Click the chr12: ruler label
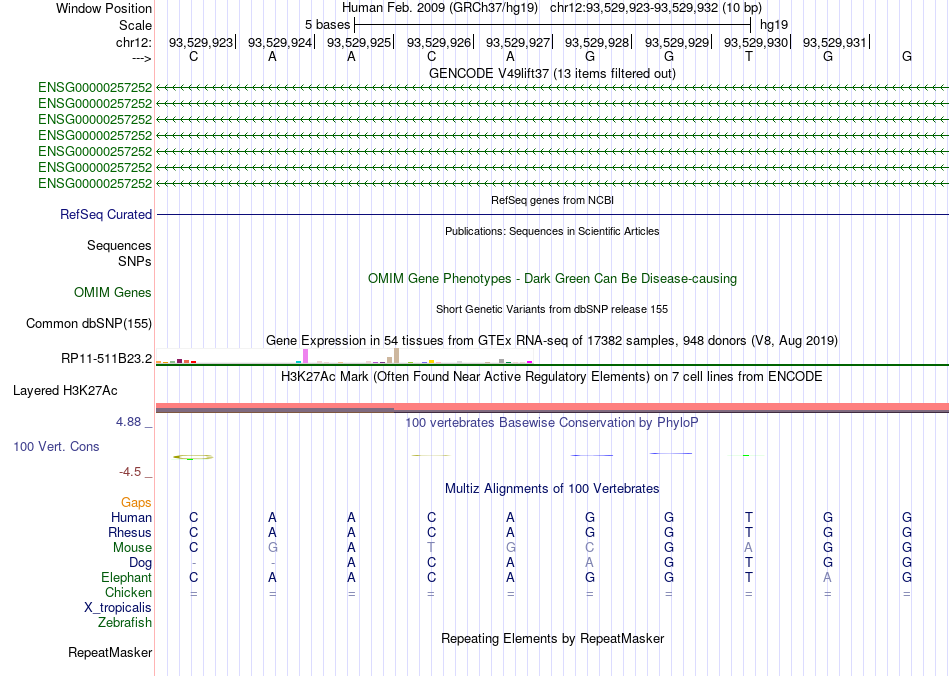Screen dimensions: 950x676 (133, 42)
